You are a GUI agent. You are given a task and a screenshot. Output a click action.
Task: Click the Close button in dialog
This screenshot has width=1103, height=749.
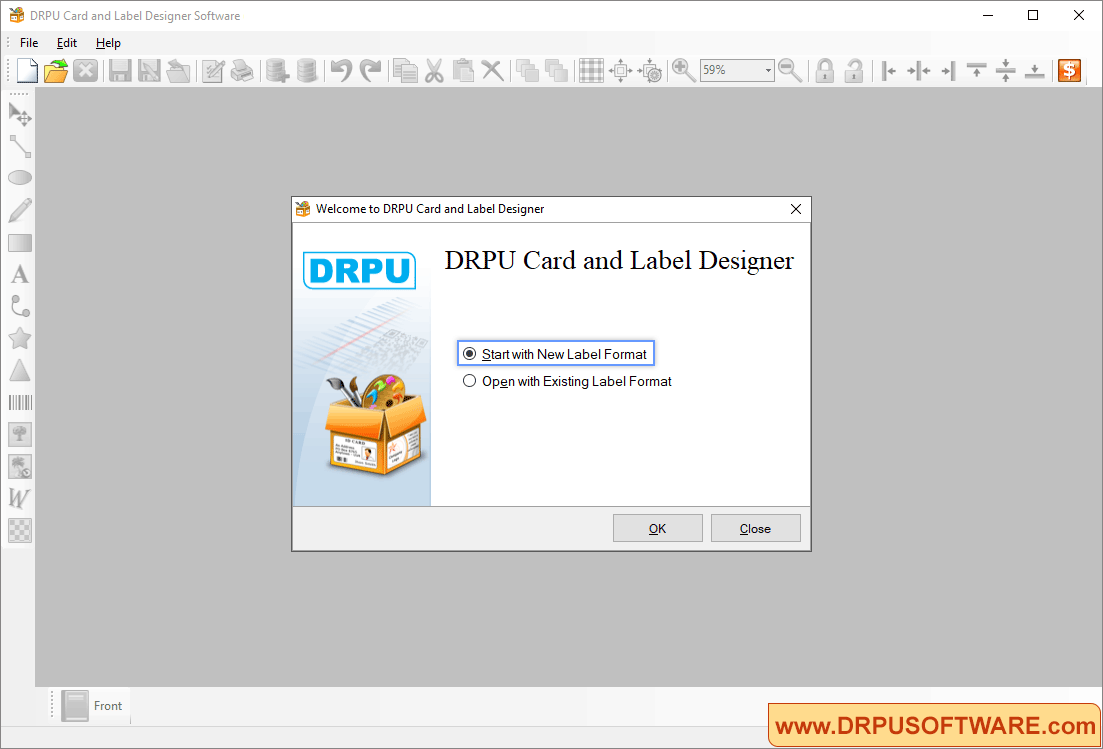[755, 528]
